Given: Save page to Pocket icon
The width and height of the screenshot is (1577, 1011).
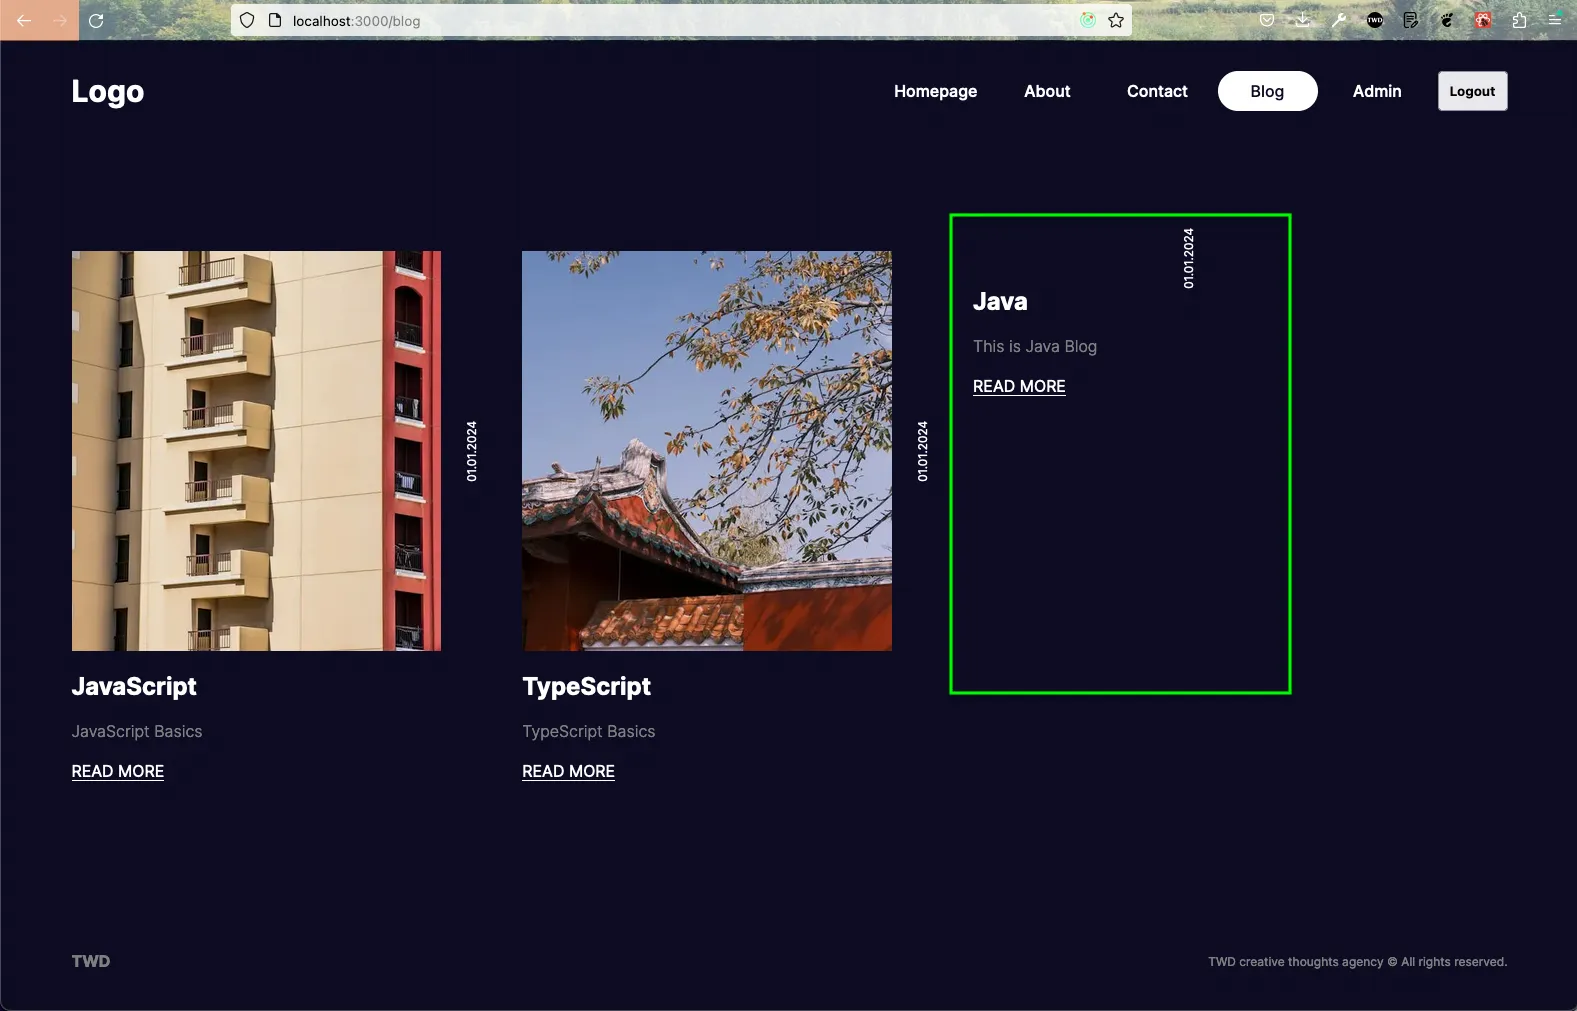Looking at the screenshot, I should point(1267,20).
